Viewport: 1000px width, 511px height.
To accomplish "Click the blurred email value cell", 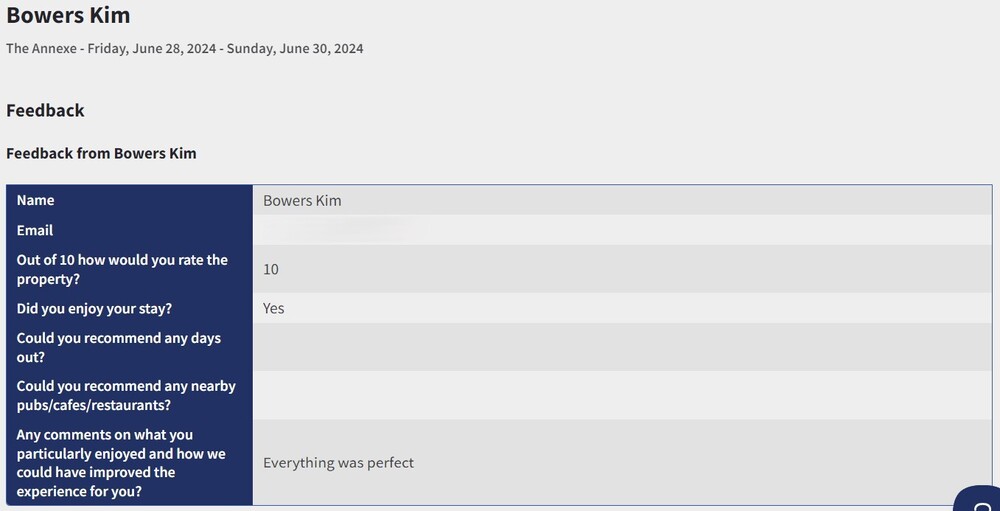I will [x=340, y=230].
